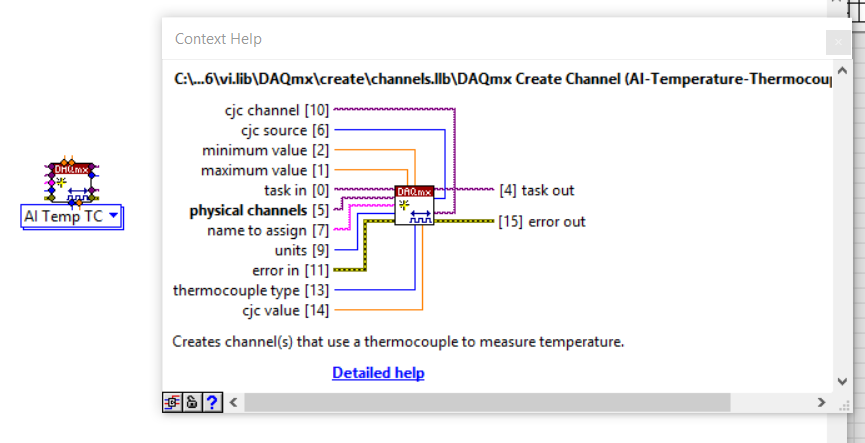
Task: Click the 'cjc source [6]' terminal label
Action: [285, 131]
